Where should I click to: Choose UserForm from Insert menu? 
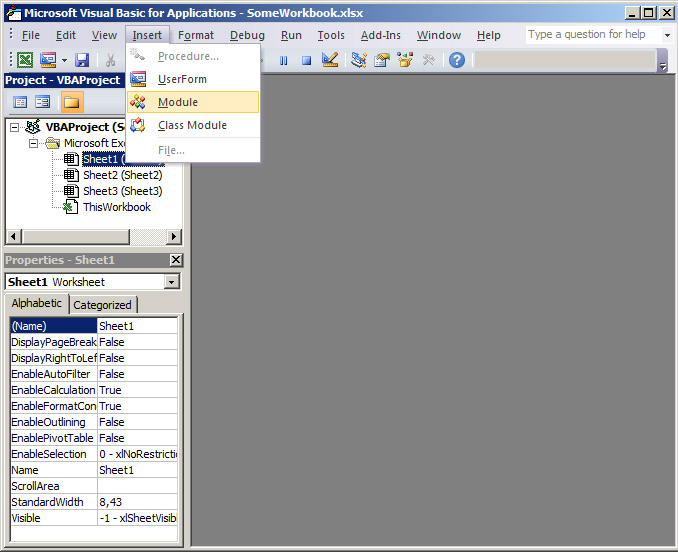coord(193,79)
